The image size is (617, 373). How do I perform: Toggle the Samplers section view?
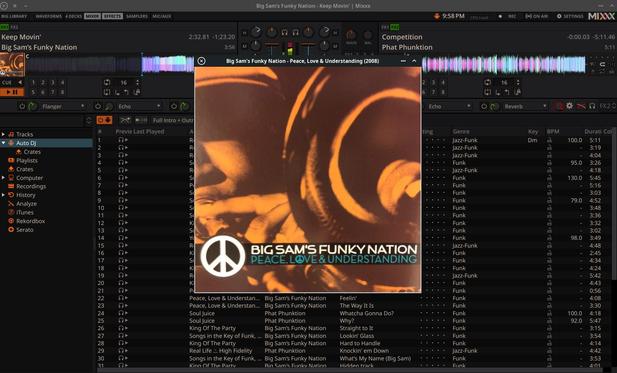[x=137, y=16]
